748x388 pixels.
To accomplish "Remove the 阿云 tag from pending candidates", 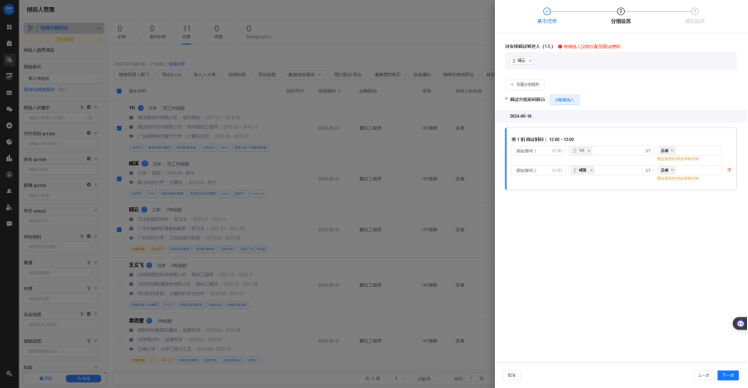I will click(x=530, y=61).
